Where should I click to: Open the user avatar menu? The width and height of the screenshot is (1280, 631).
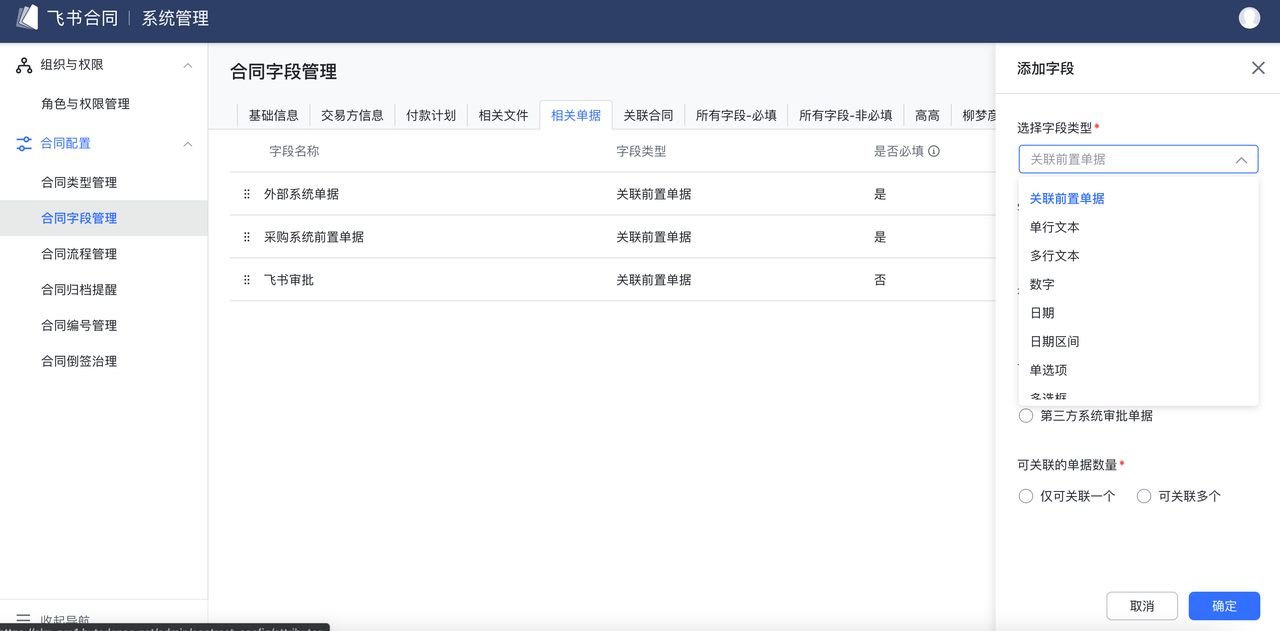pyautogui.click(x=1249, y=18)
